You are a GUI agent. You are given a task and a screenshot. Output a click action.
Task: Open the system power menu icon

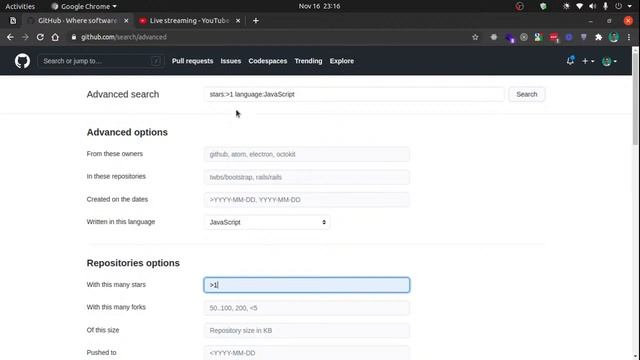pos(619,6)
